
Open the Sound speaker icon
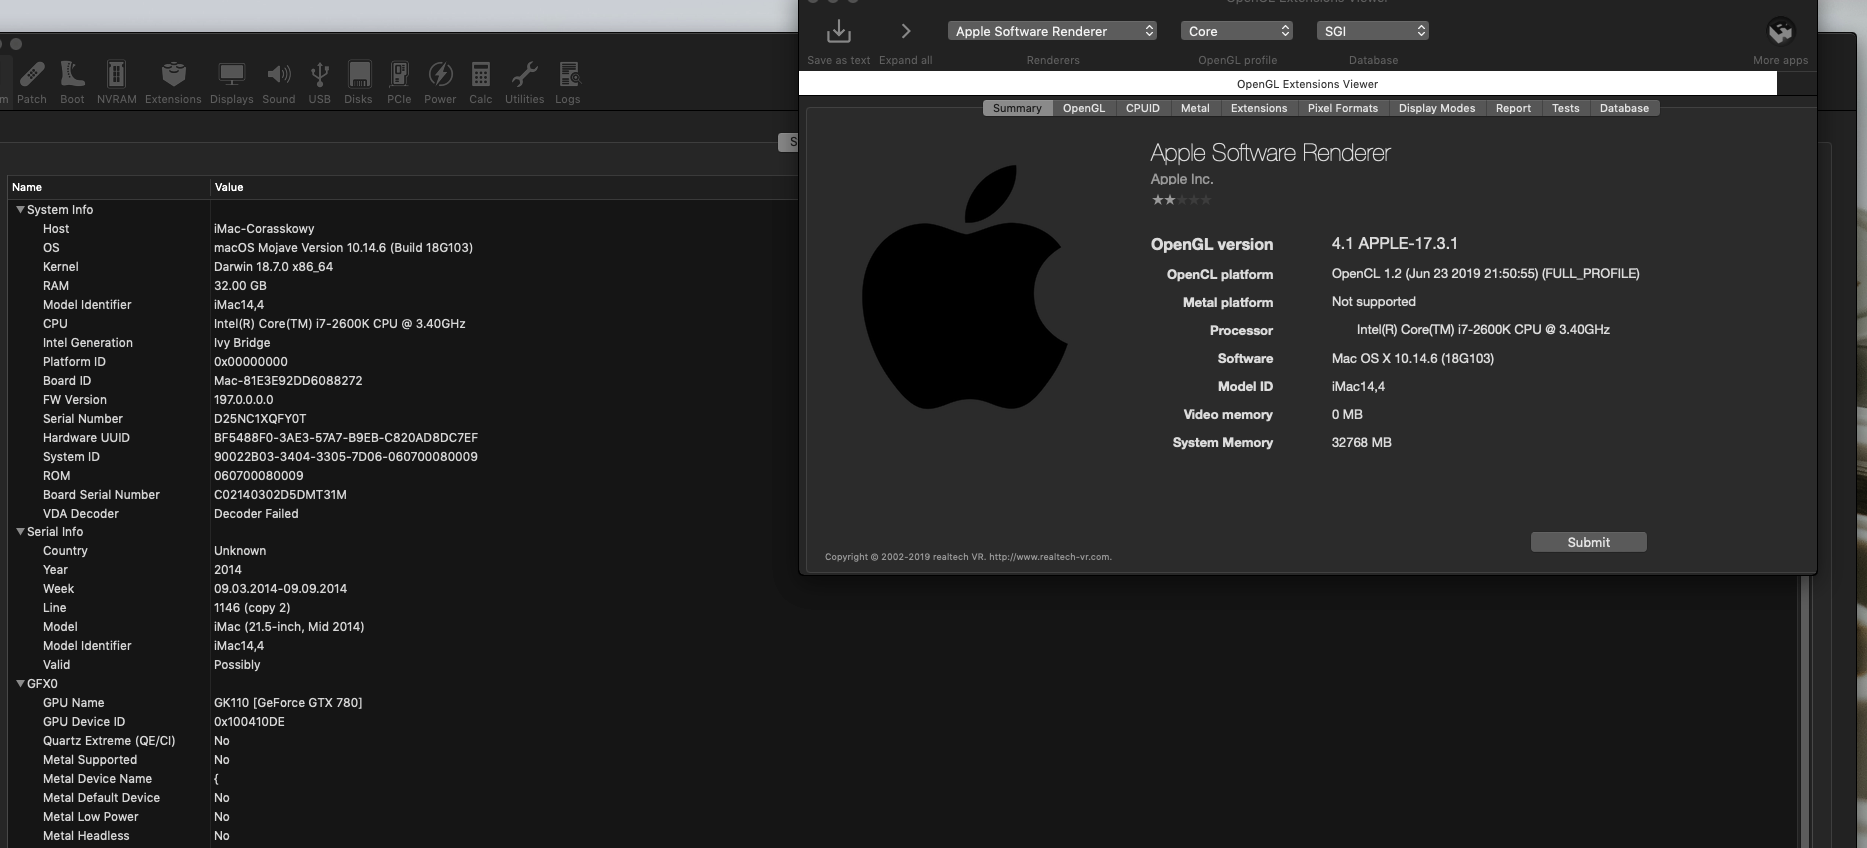(x=279, y=82)
